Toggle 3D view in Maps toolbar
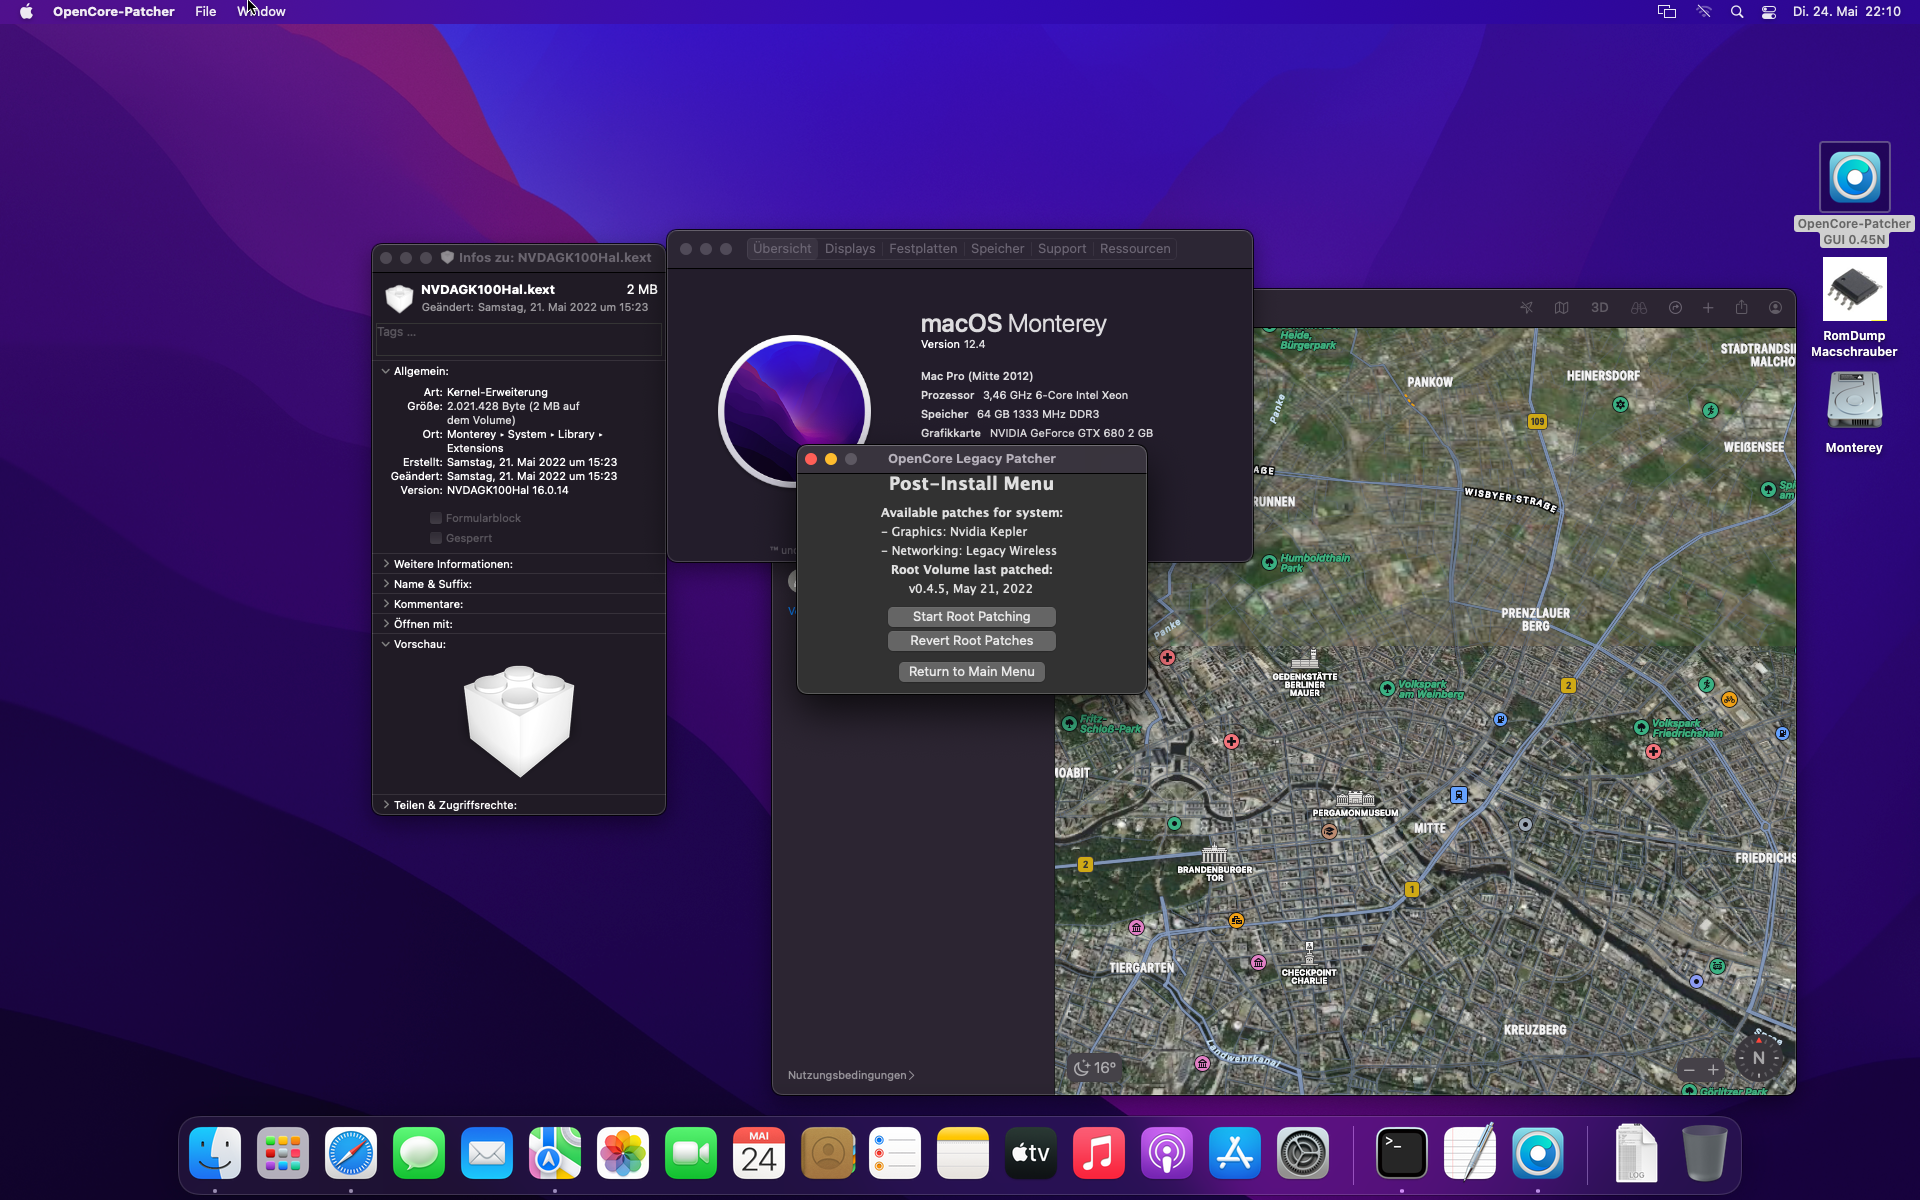1920x1200 pixels. click(x=1599, y=308)
